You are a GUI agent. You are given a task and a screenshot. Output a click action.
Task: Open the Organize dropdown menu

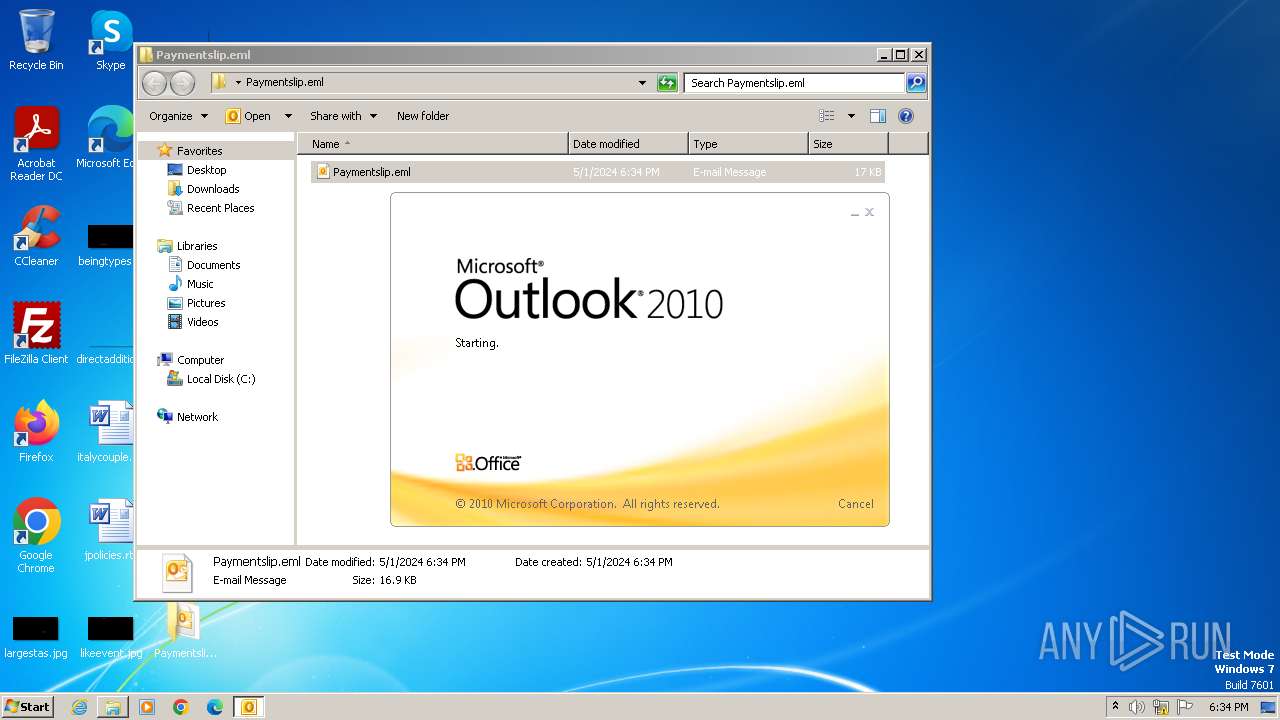[178, 116]
